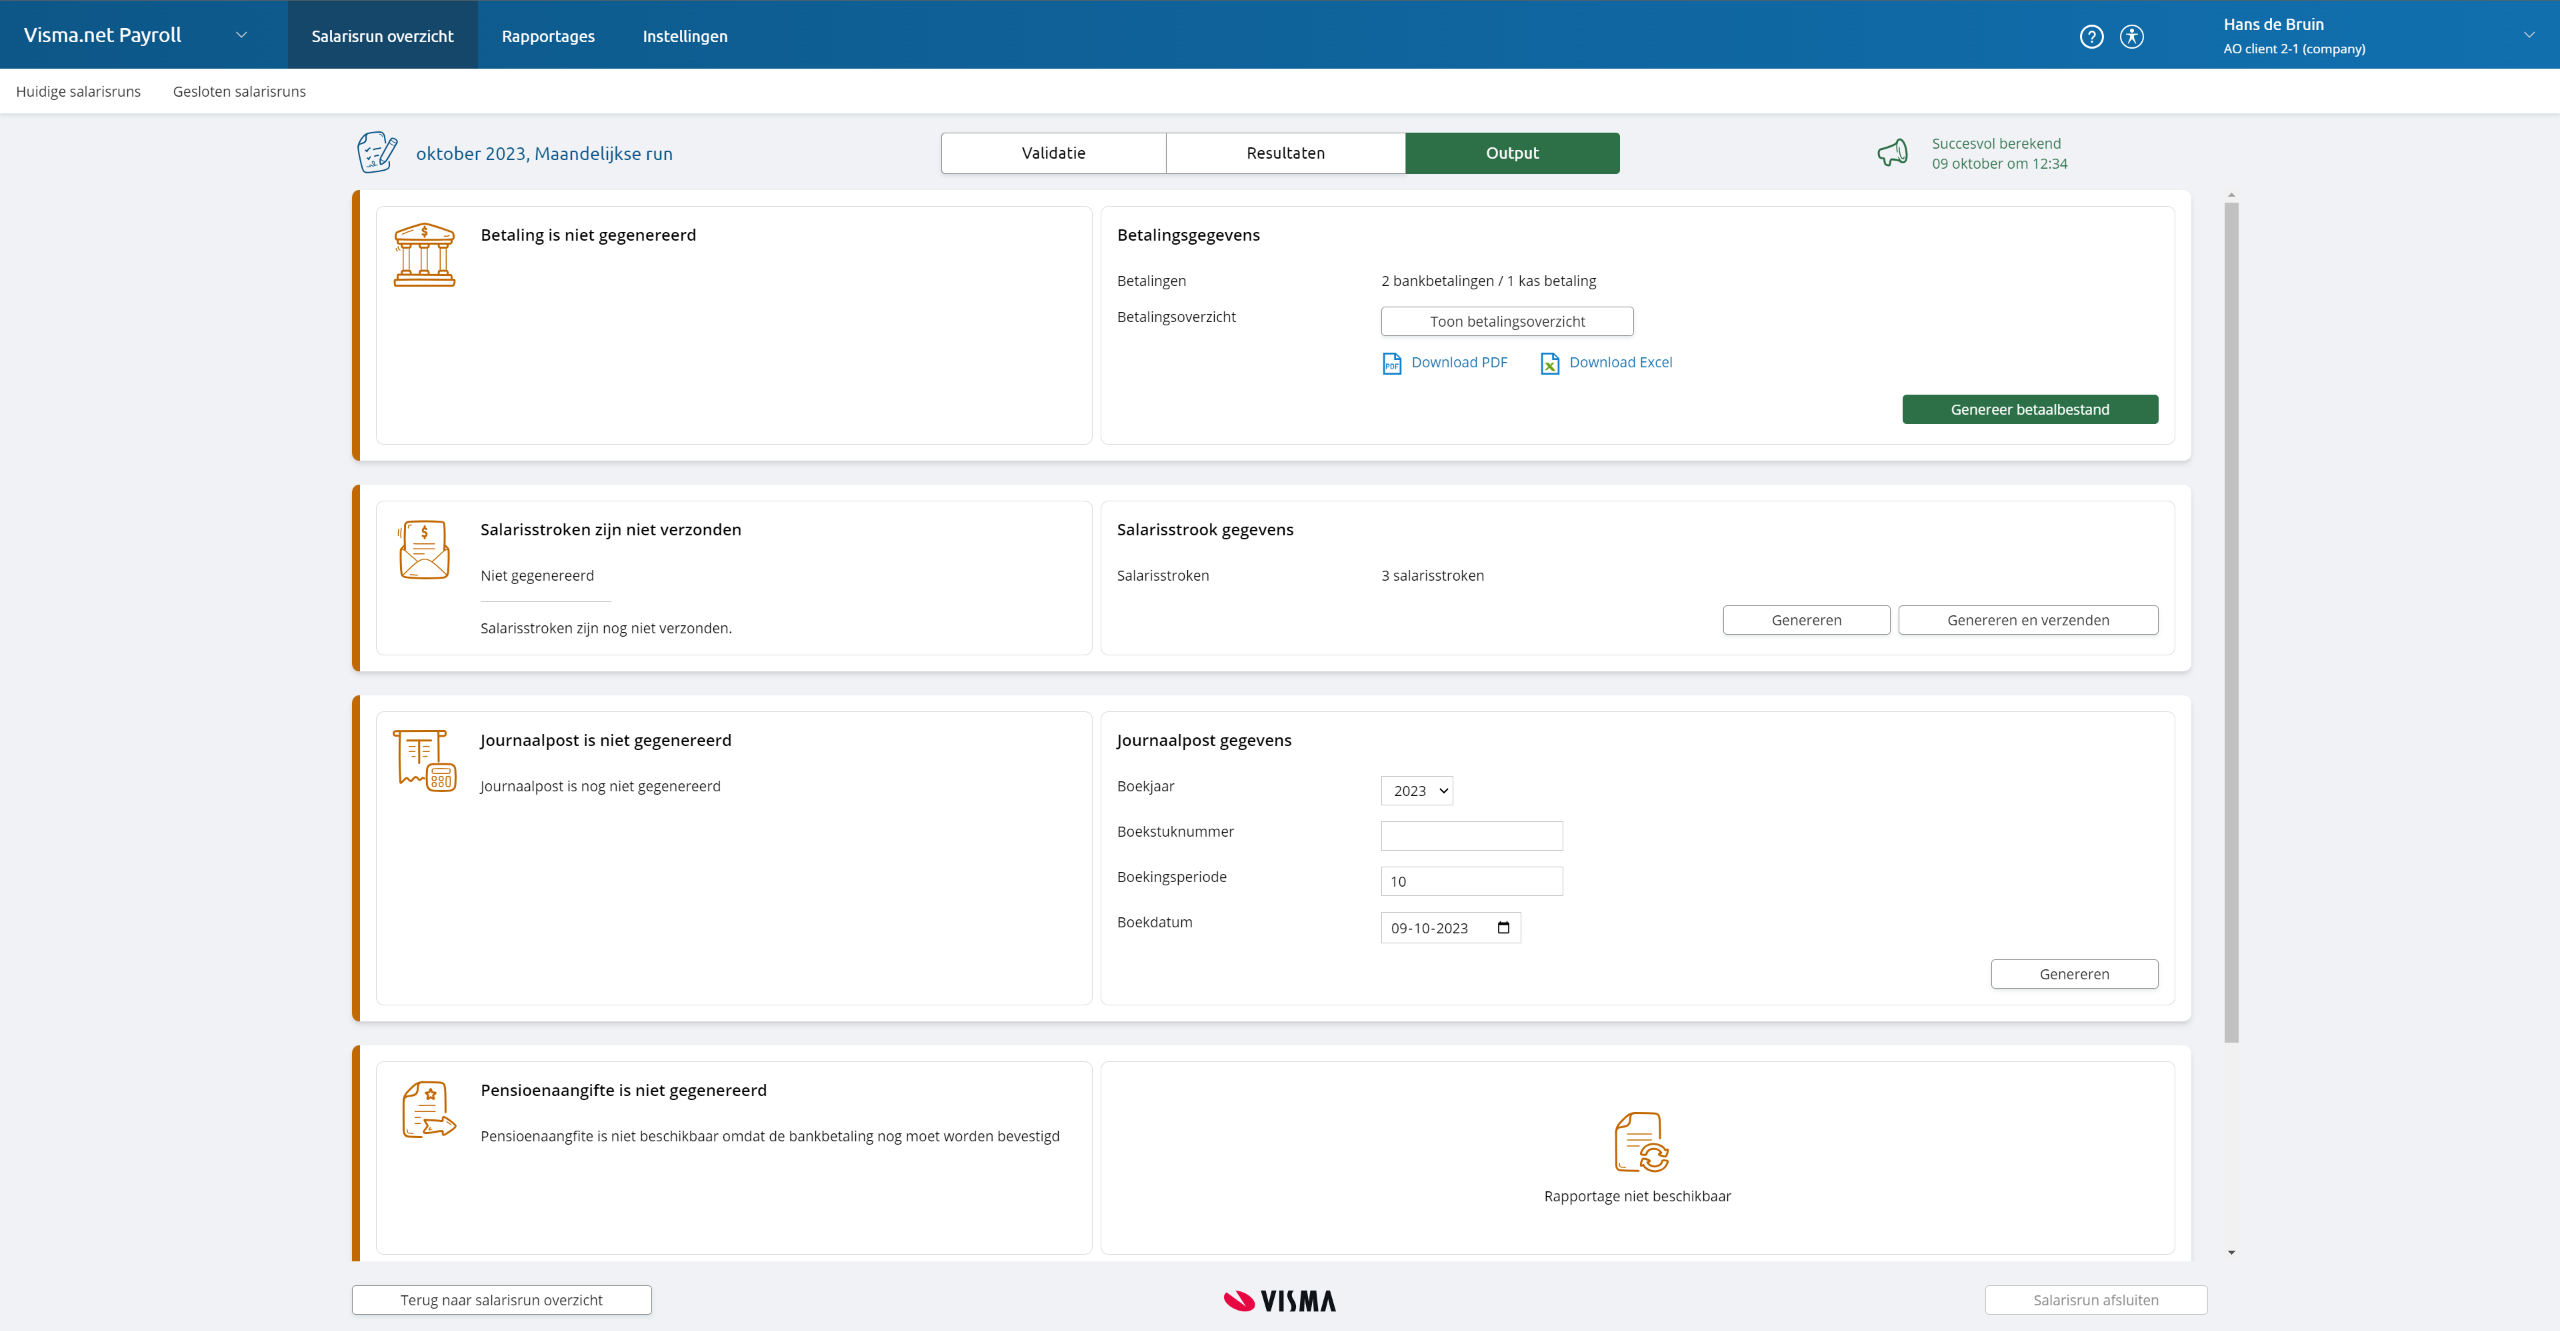
Task: Open the calendar picker in the Boekdatum field
Action: tap(1503, 927)
